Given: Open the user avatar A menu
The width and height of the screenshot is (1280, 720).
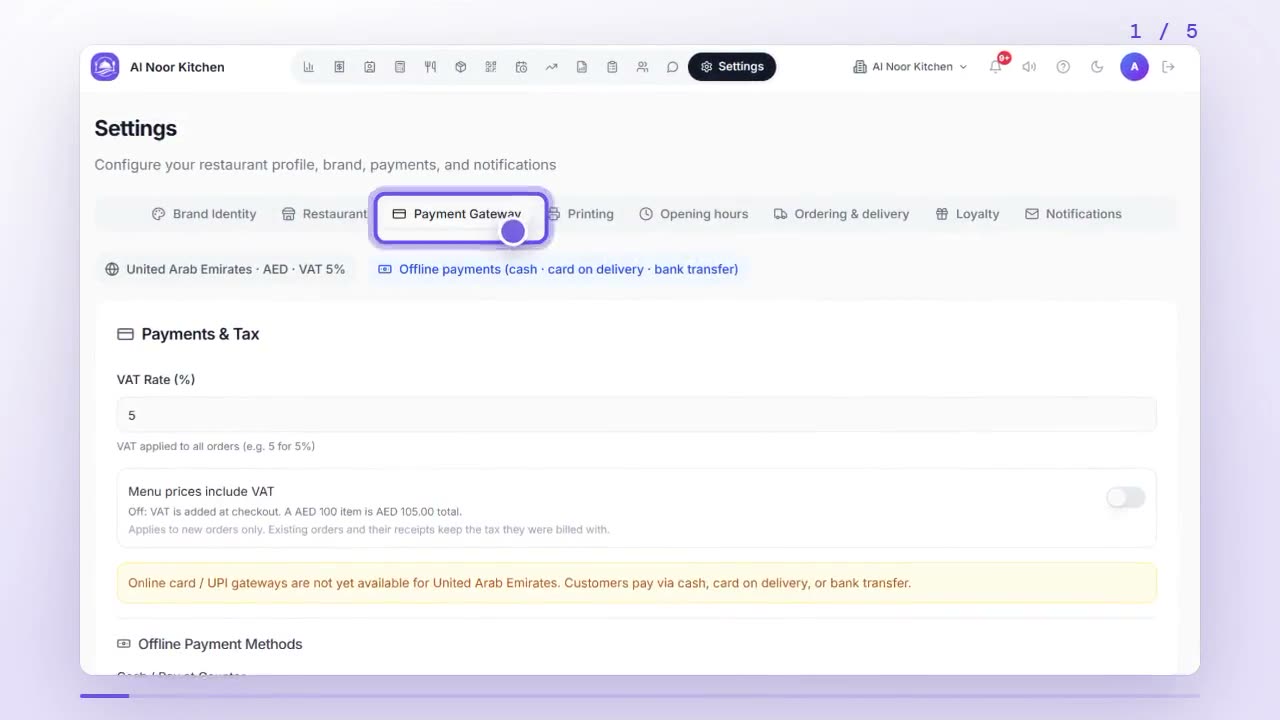Looking at the screenshot, I should point(1134,67).
